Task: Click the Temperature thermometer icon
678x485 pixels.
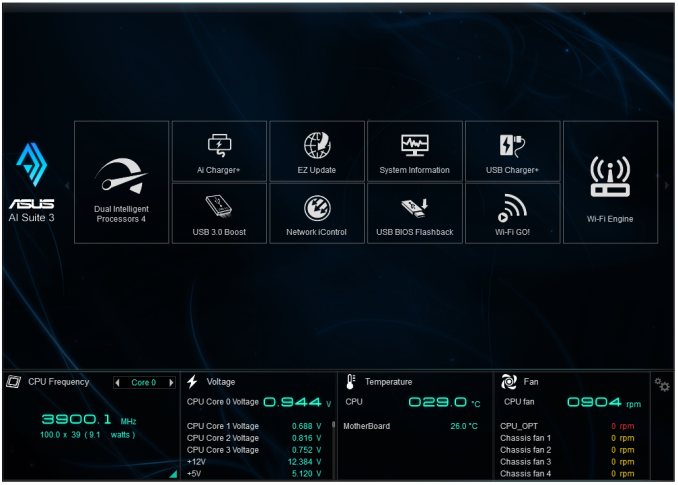Action: click(351, 382)
